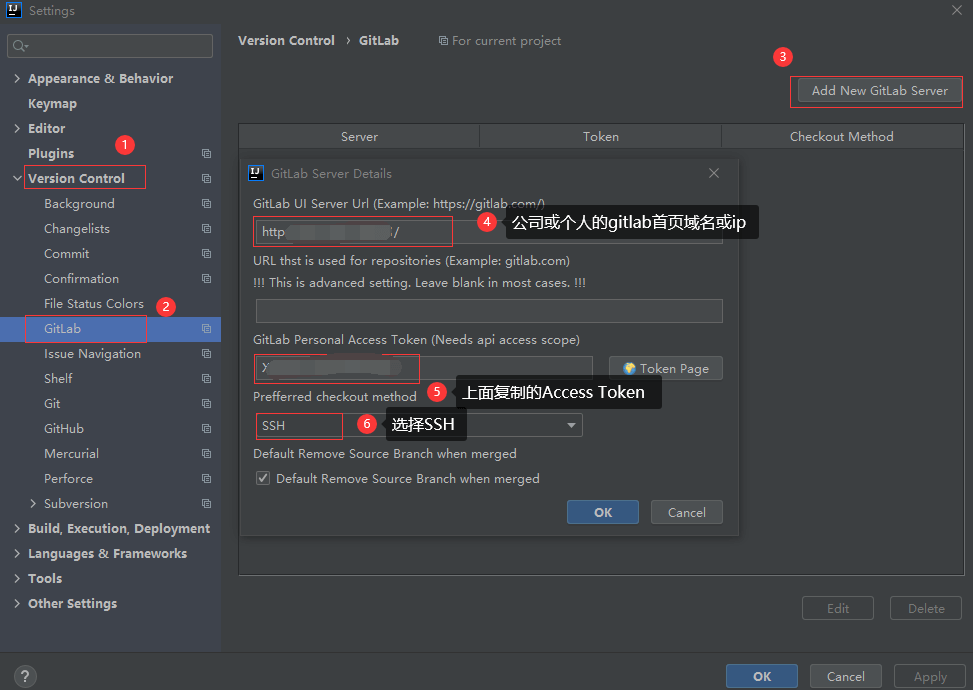Click Version Control in the breadcrumb

pos(286,40)
